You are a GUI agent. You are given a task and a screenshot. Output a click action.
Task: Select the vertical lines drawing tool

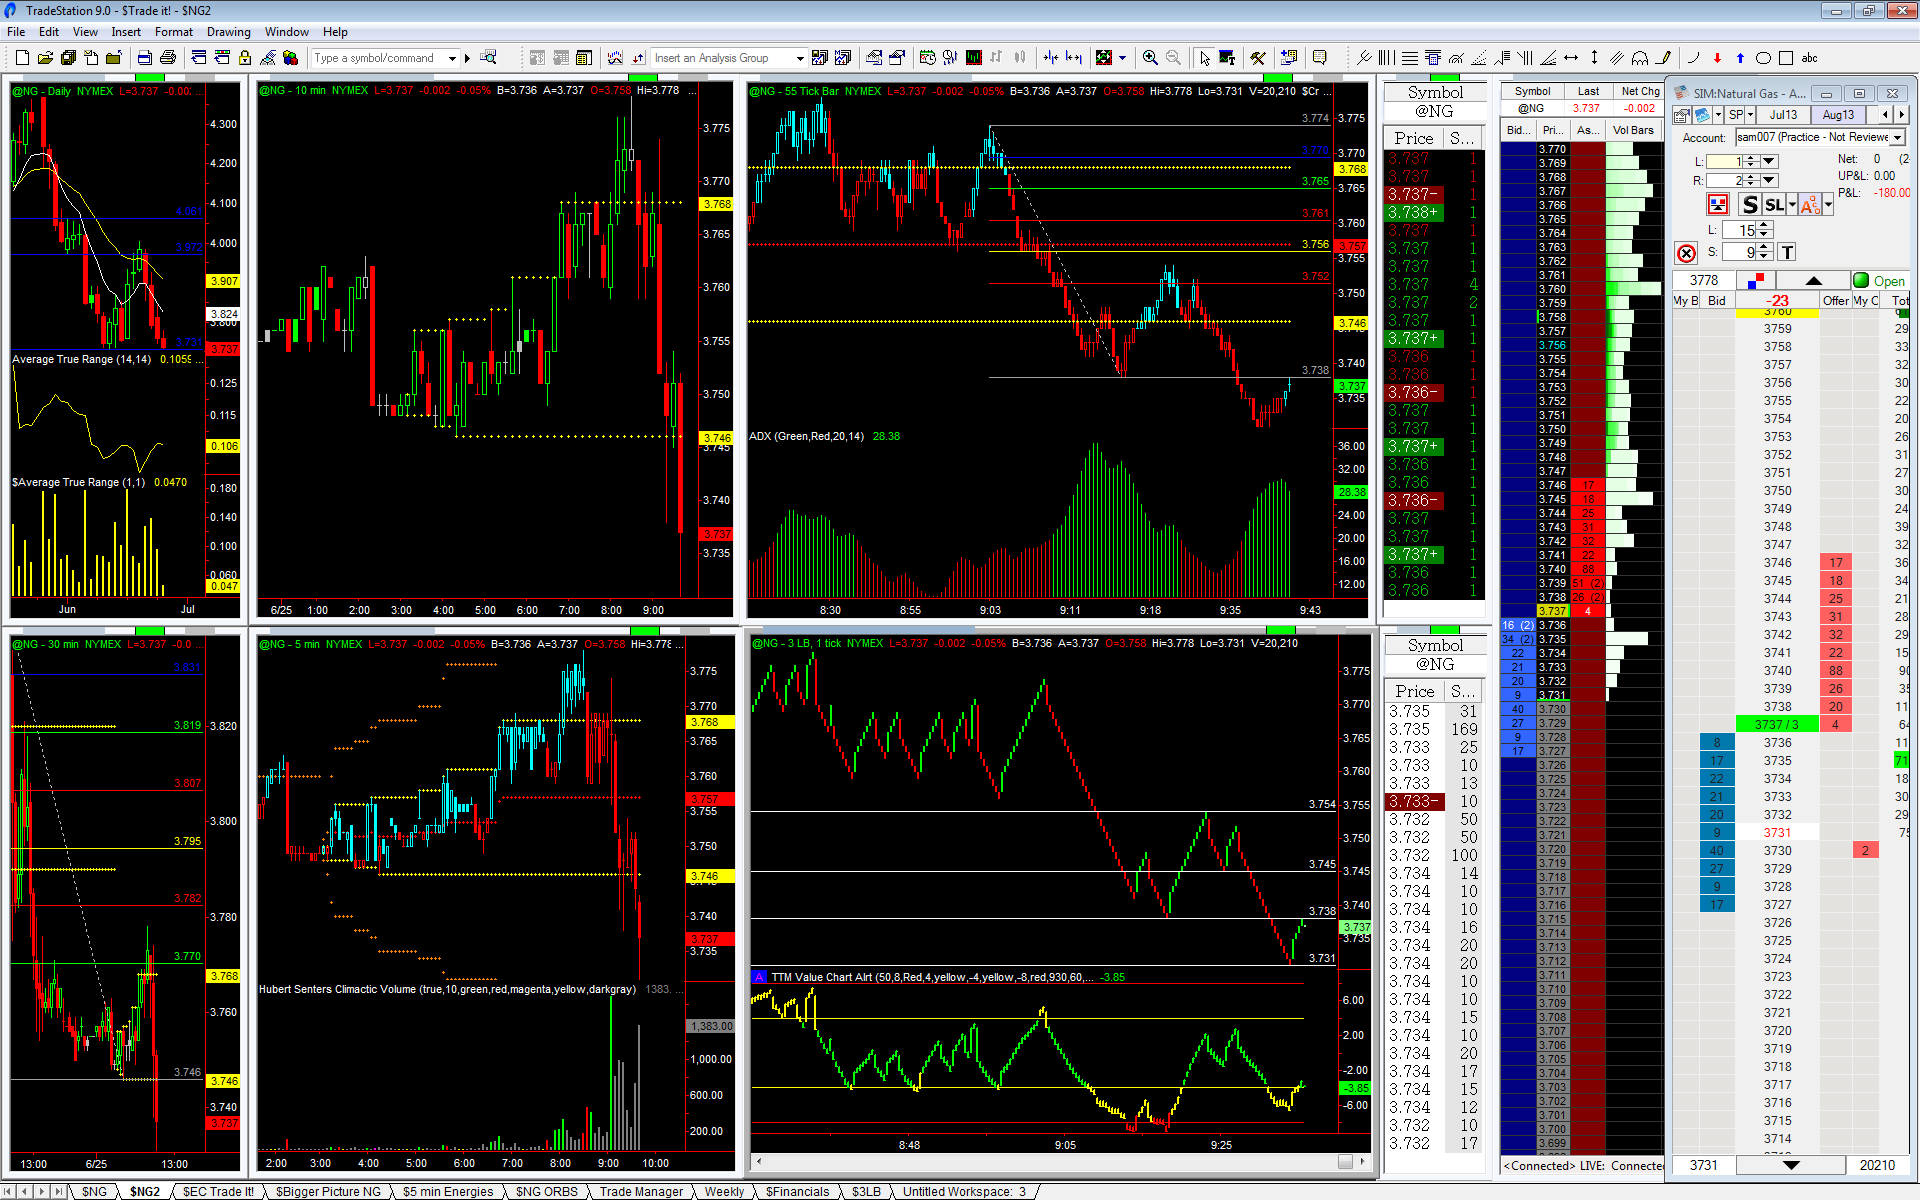1387,58
